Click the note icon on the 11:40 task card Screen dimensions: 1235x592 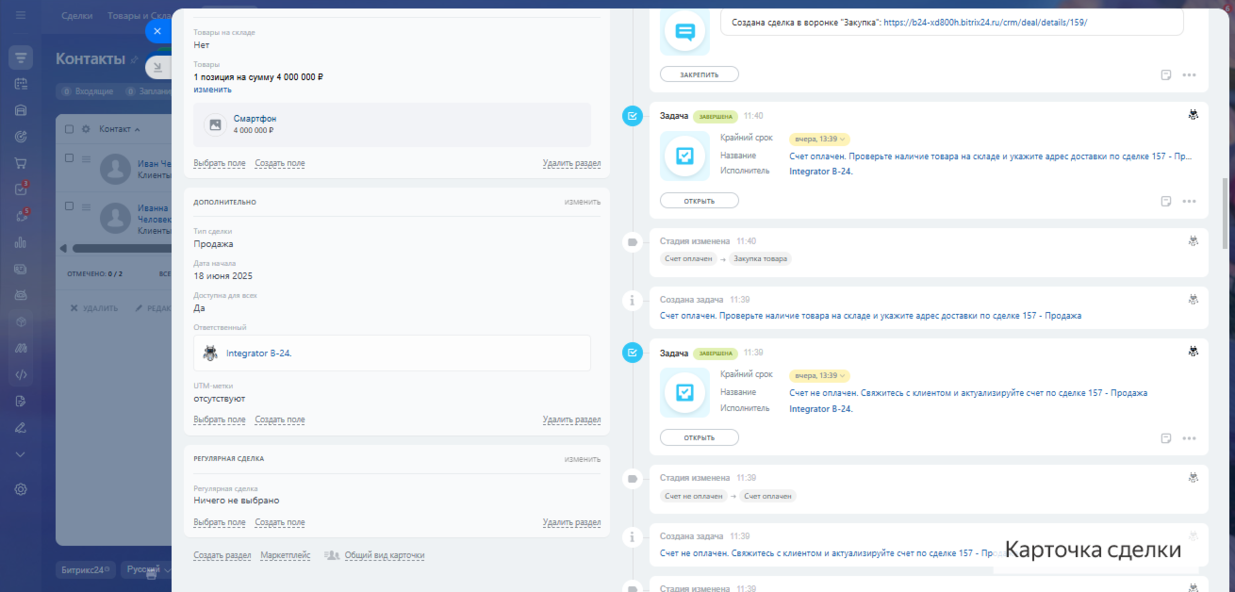click(1166, 201)
